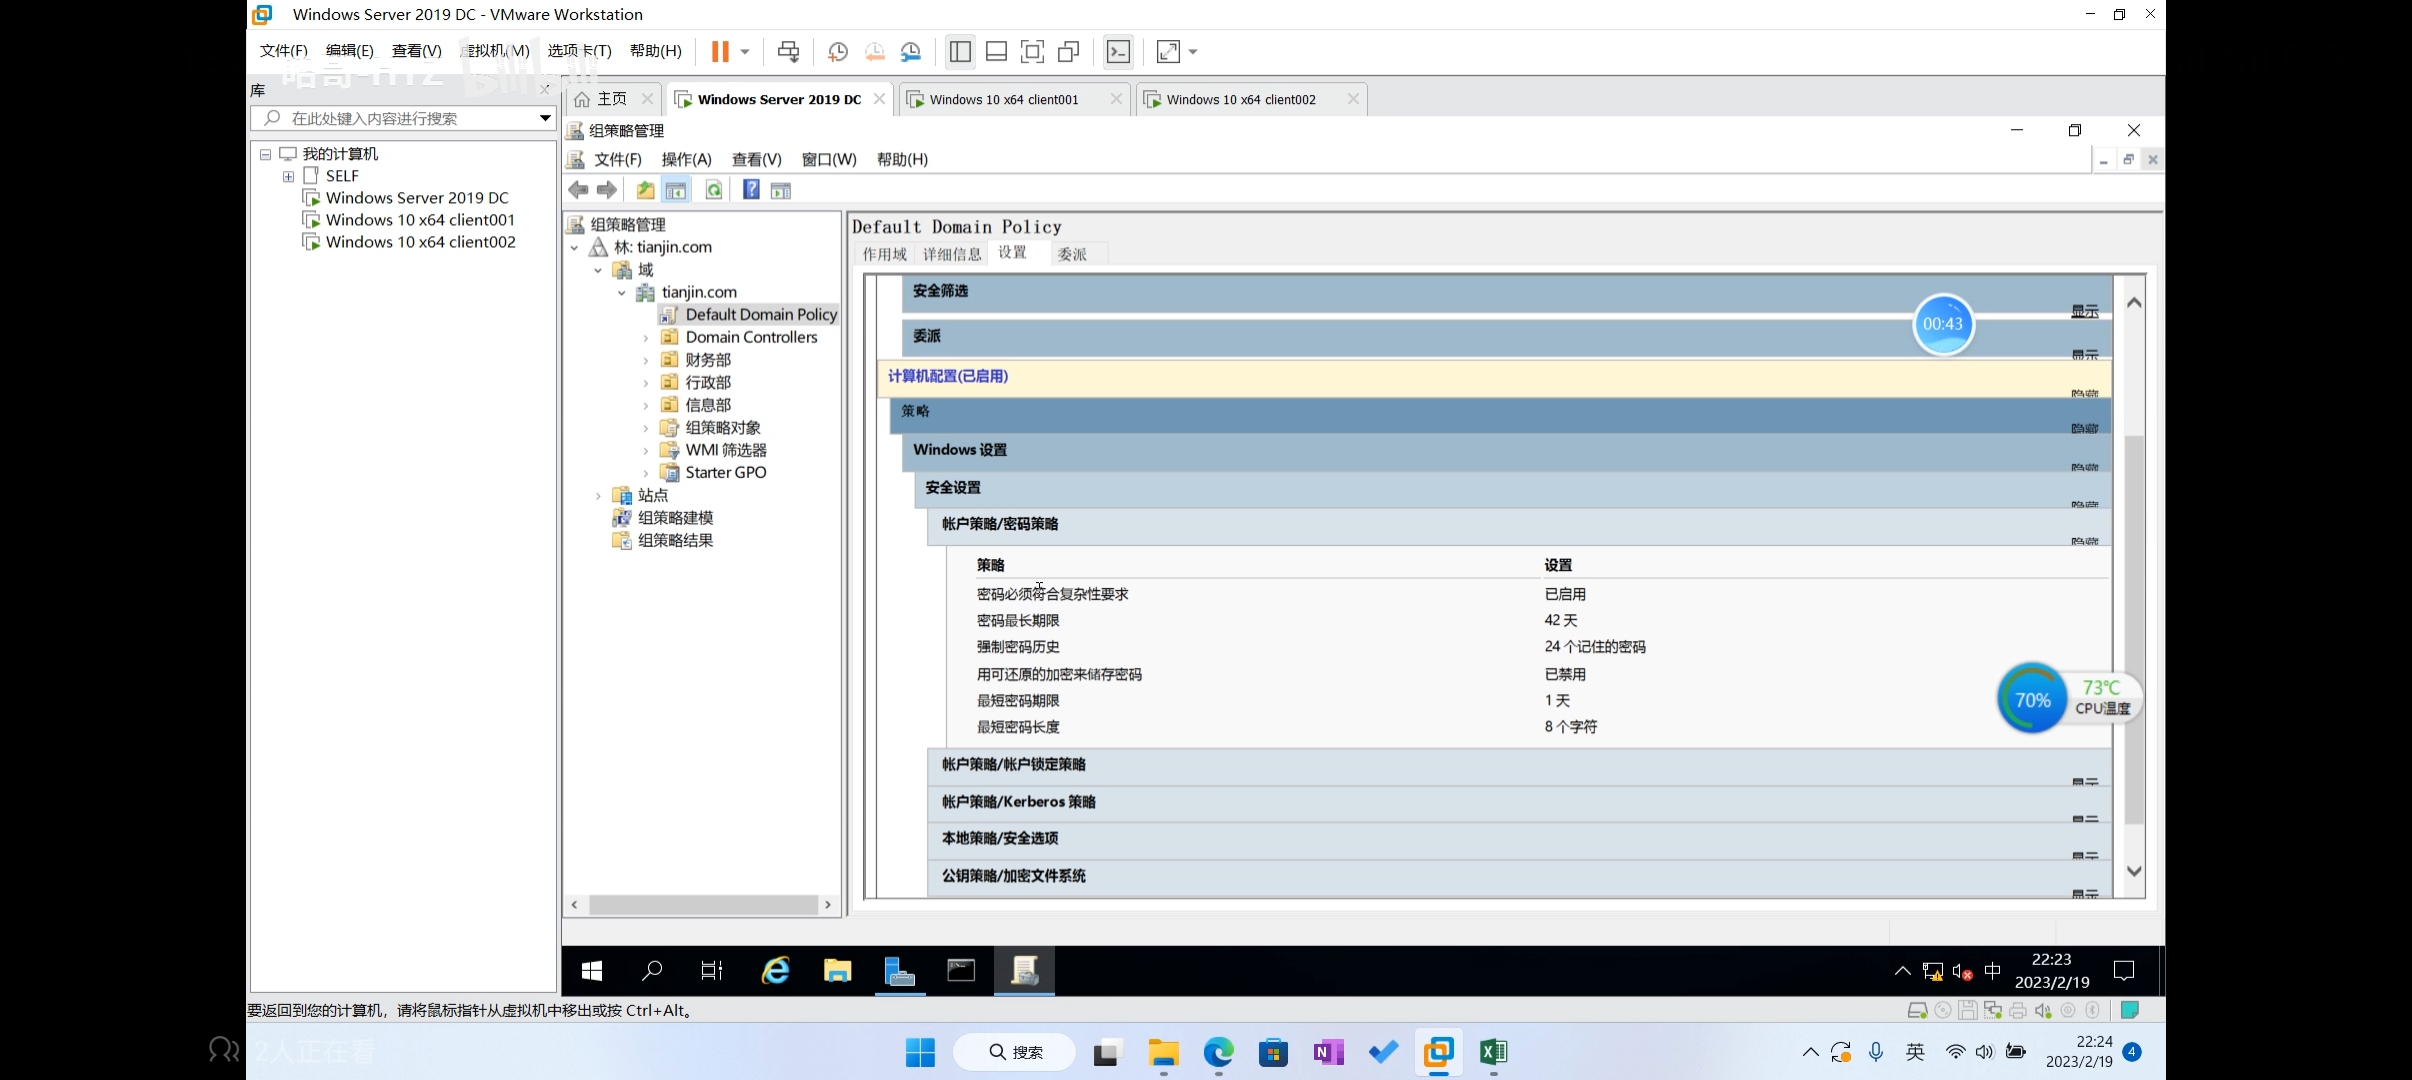Open the snapshot manager
The height and width of the screenshot is (1080, 2412).
point(911,51)
